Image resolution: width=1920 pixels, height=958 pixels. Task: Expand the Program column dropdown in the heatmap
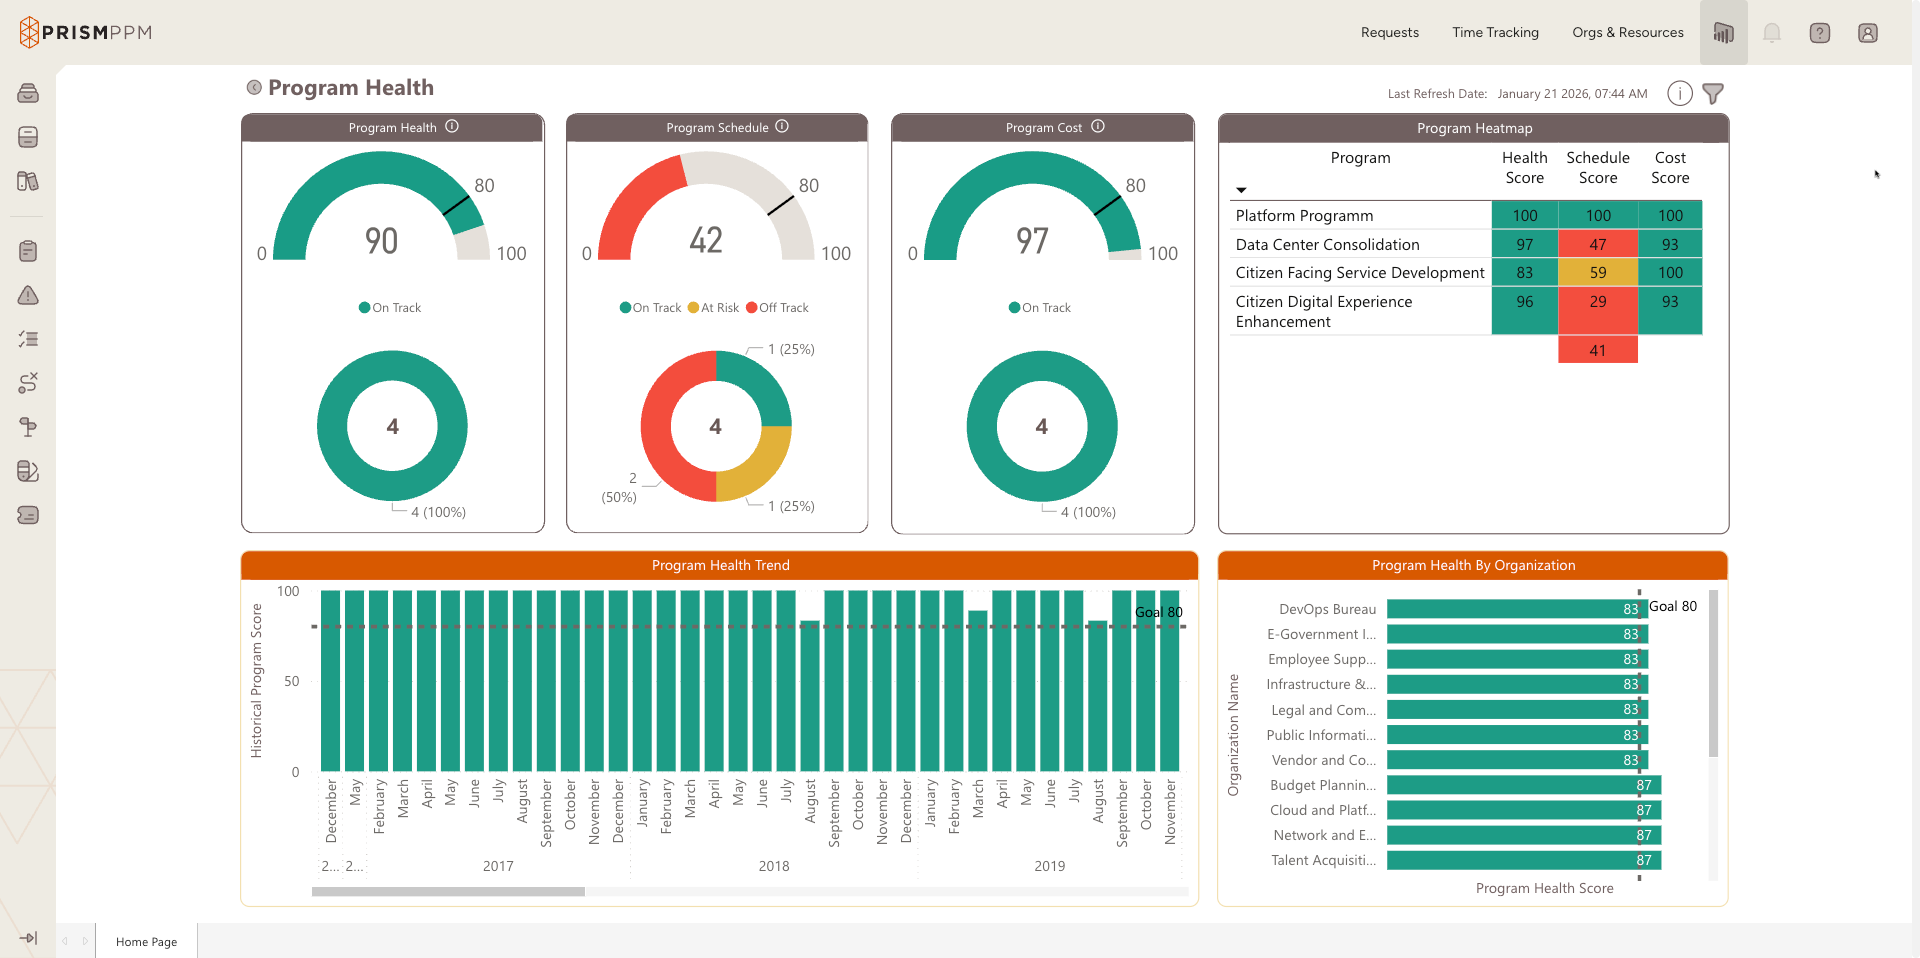click(x=1242, y=190)
